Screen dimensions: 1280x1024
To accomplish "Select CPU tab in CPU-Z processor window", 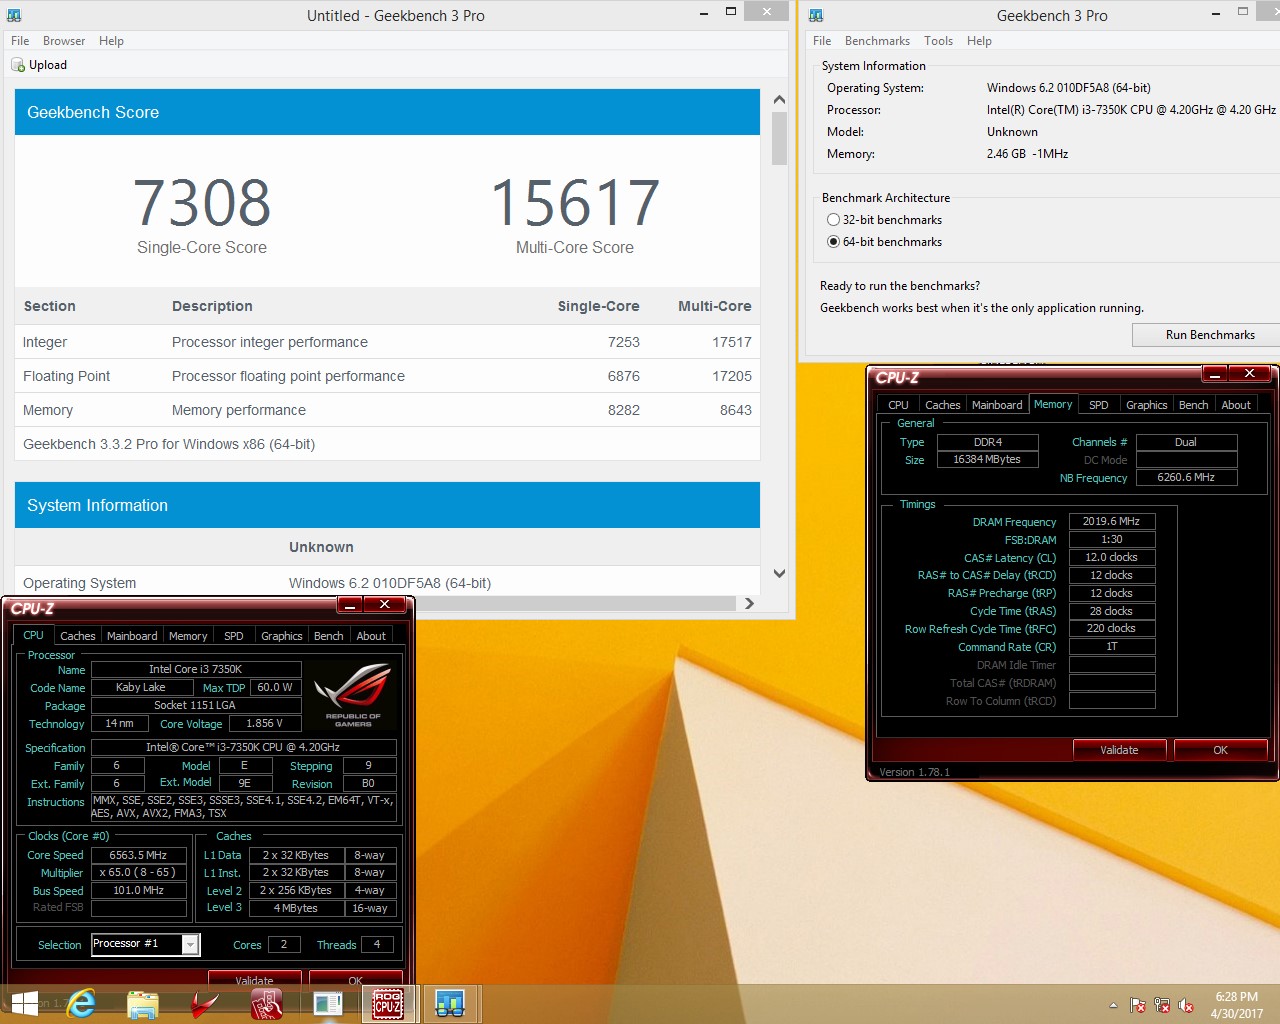I will tap(33, 635).
